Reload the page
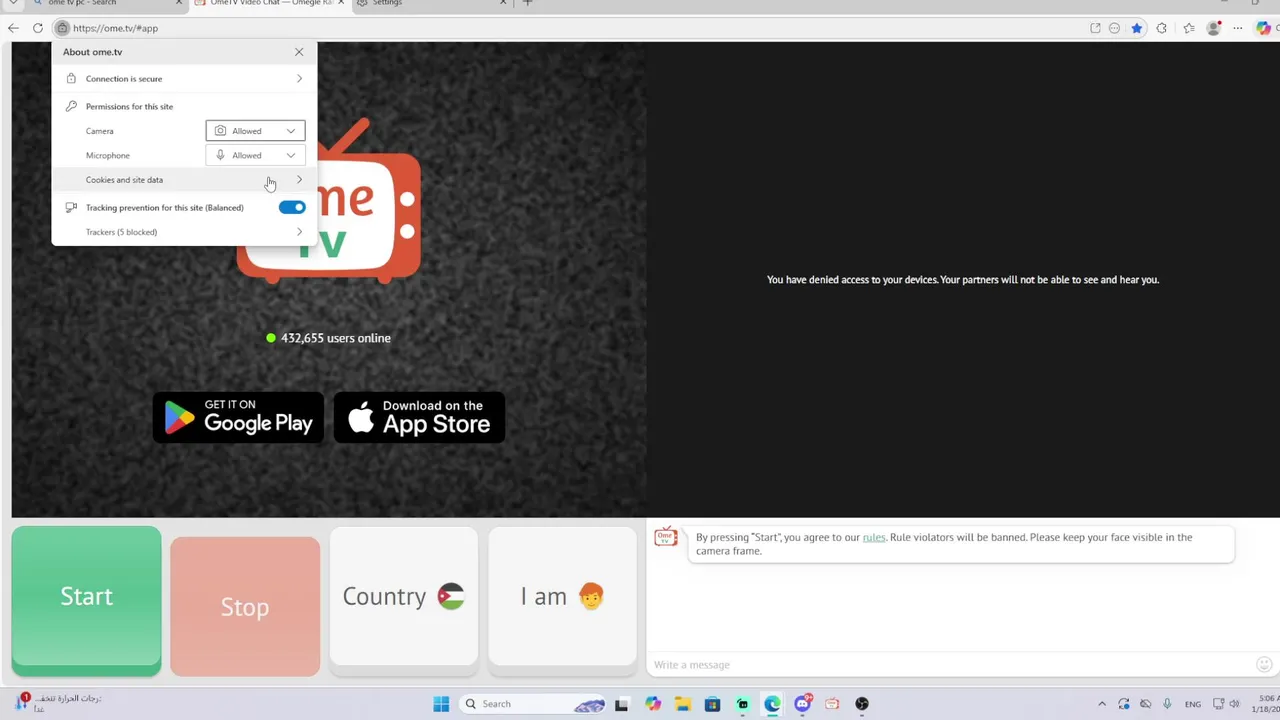This screenshot has height=720, width=1280. (38, 28)
